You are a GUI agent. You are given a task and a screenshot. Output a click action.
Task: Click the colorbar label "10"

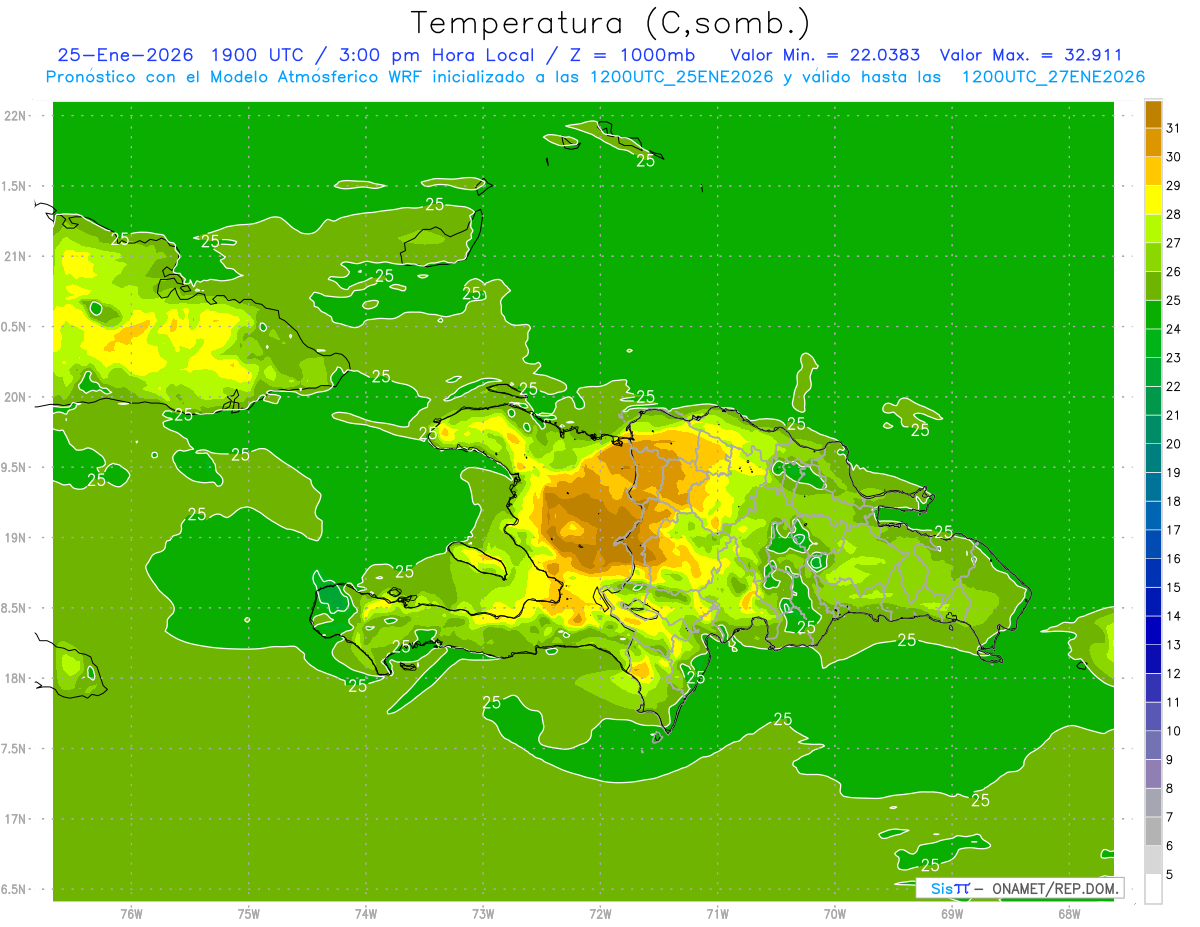[1173, 731]
